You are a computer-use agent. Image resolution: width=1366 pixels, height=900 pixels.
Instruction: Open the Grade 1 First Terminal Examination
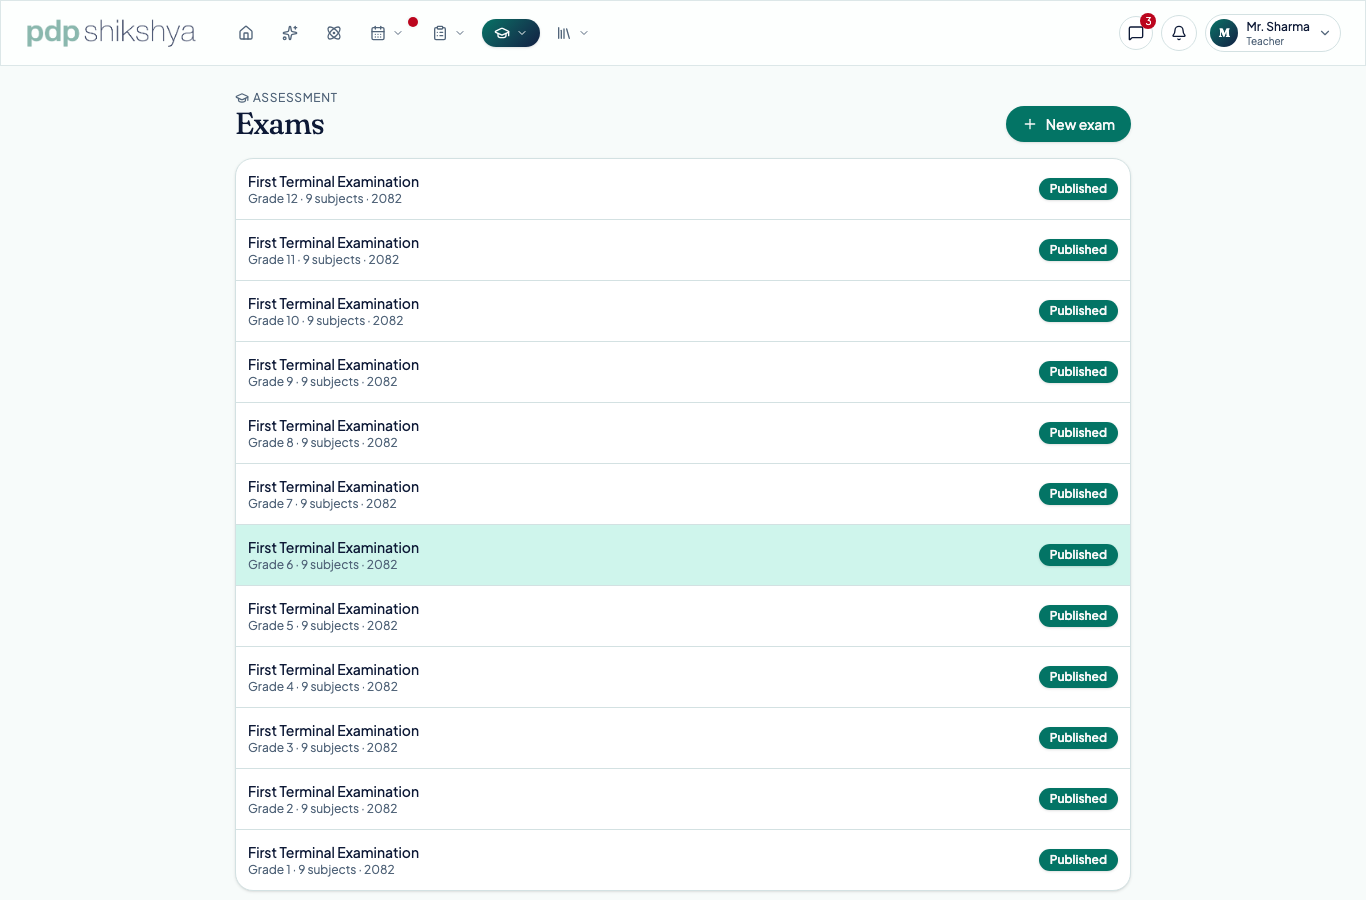tap(683, 860)
